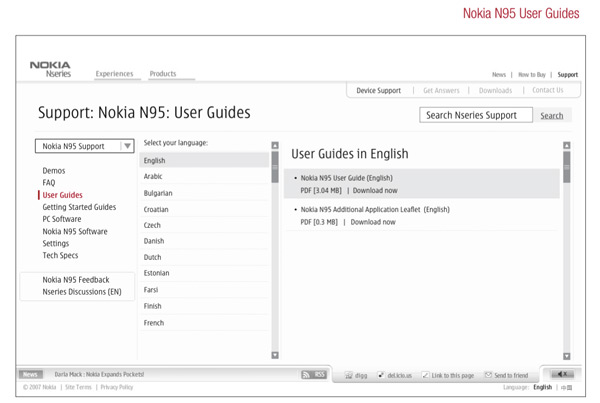This screenshot has width=600, height=403.
Task: Click language list scroll-down arrow
Action: tap(275, 355)
